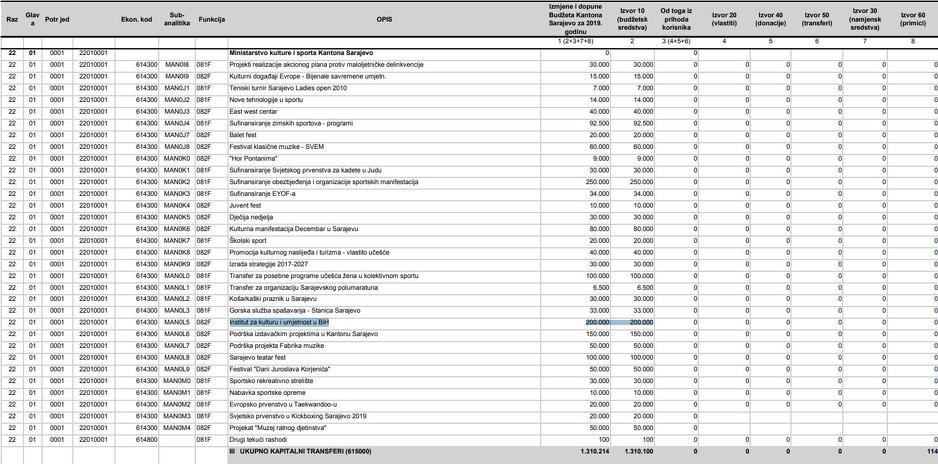Click the MAN0I8 sub-analitika code

[177, 65]
